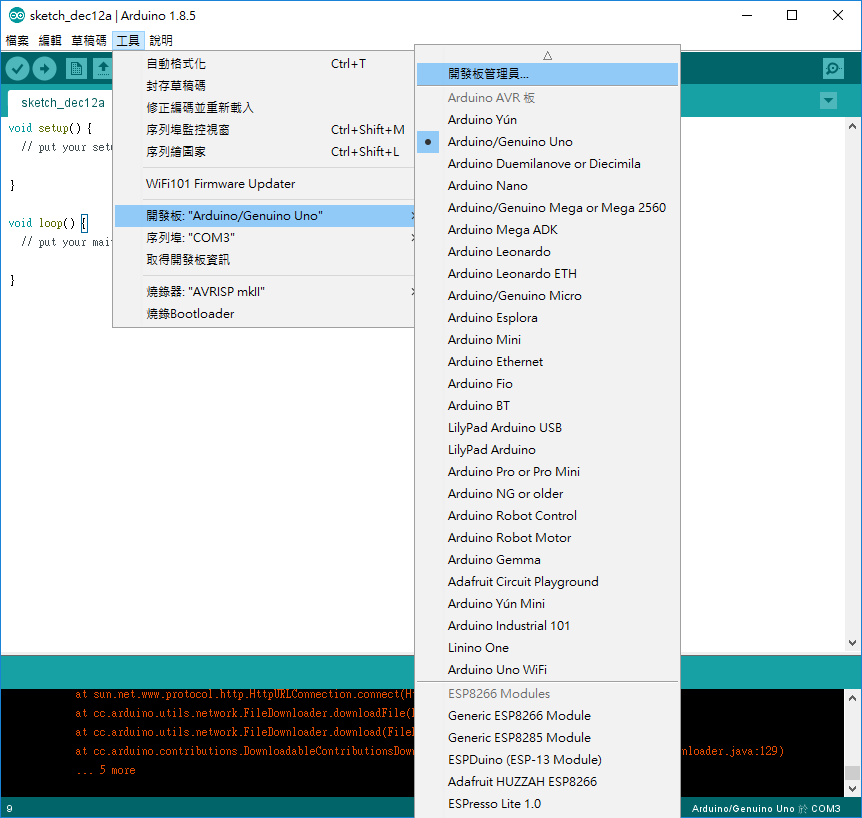
Task: Select Arduino Duemilanove or Diecimila board
Action: click(548, 164)
